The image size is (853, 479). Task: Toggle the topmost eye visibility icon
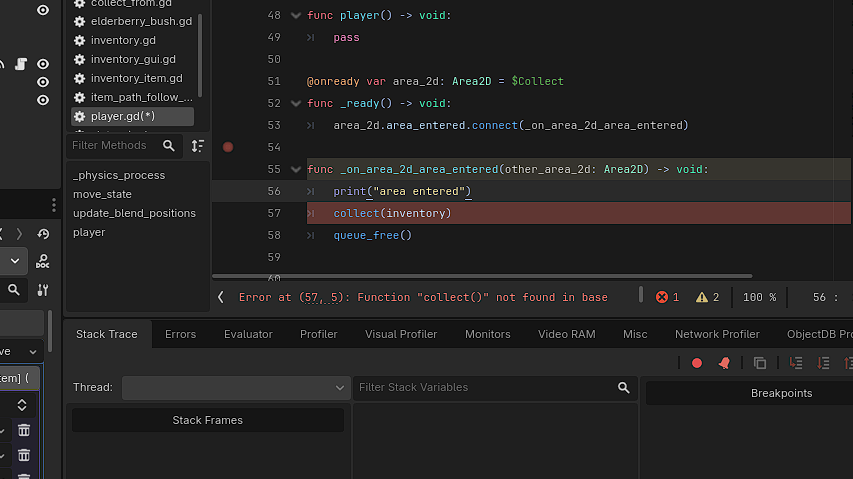[x=43, y=10]
